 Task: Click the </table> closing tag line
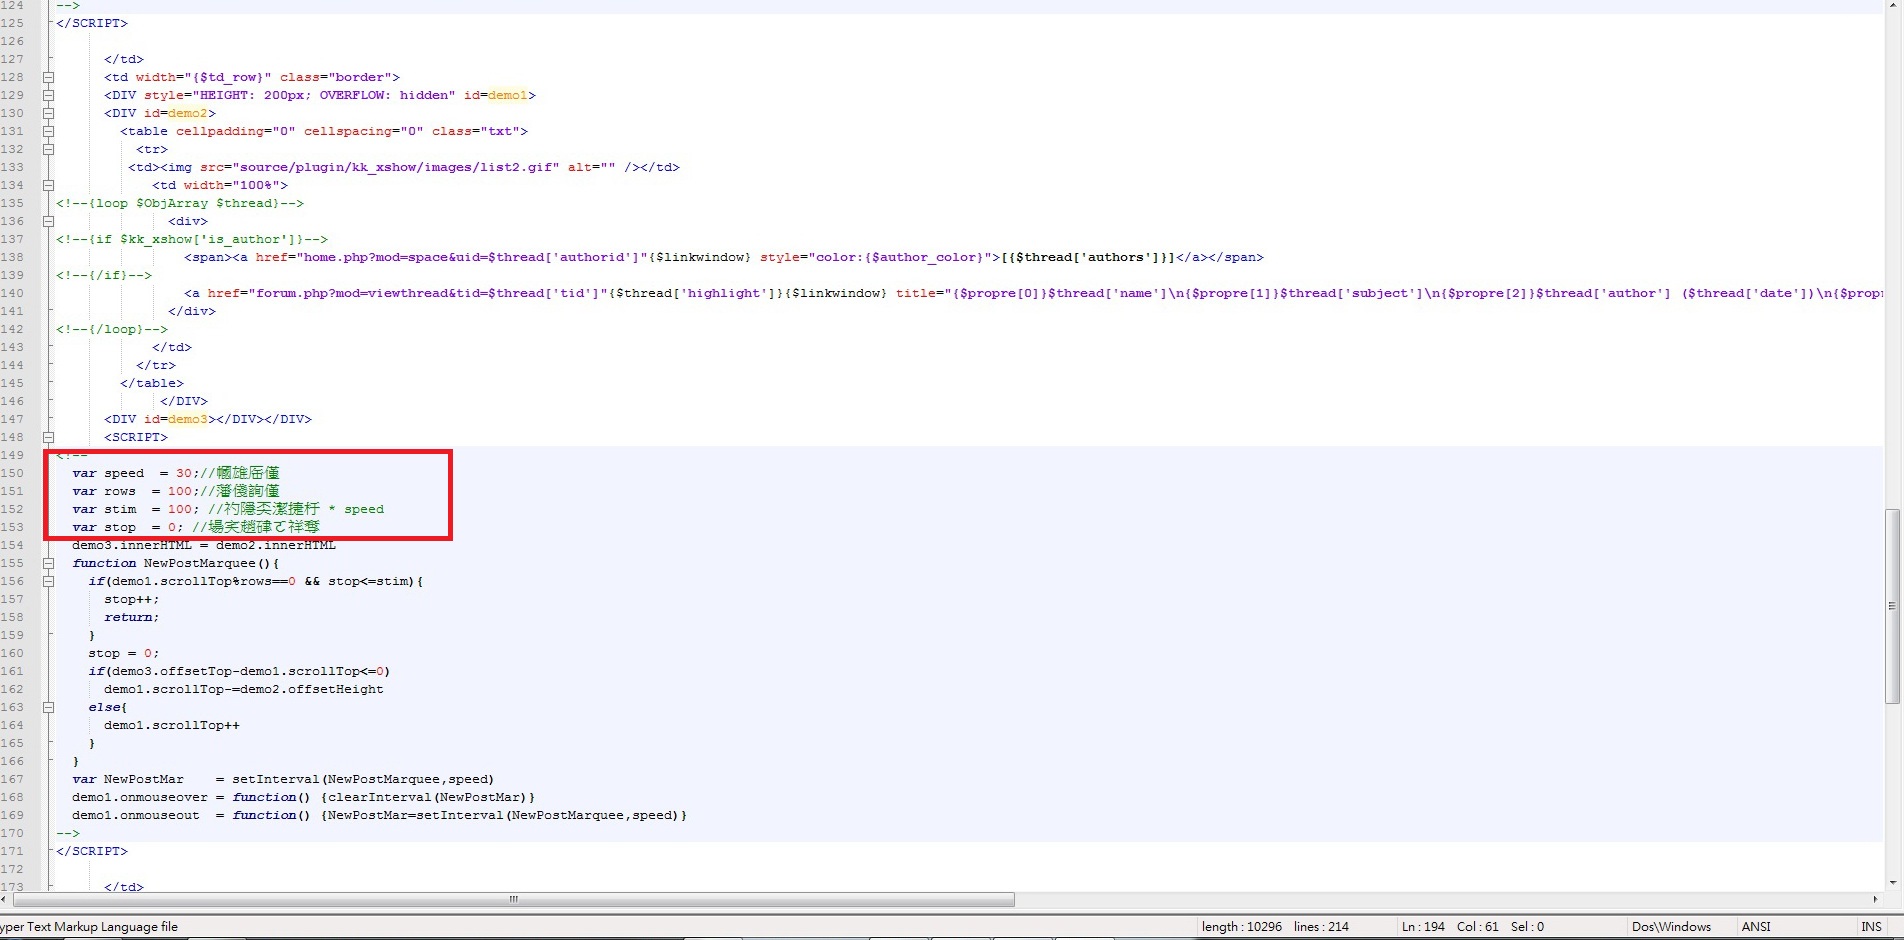[x=152, y=383]
